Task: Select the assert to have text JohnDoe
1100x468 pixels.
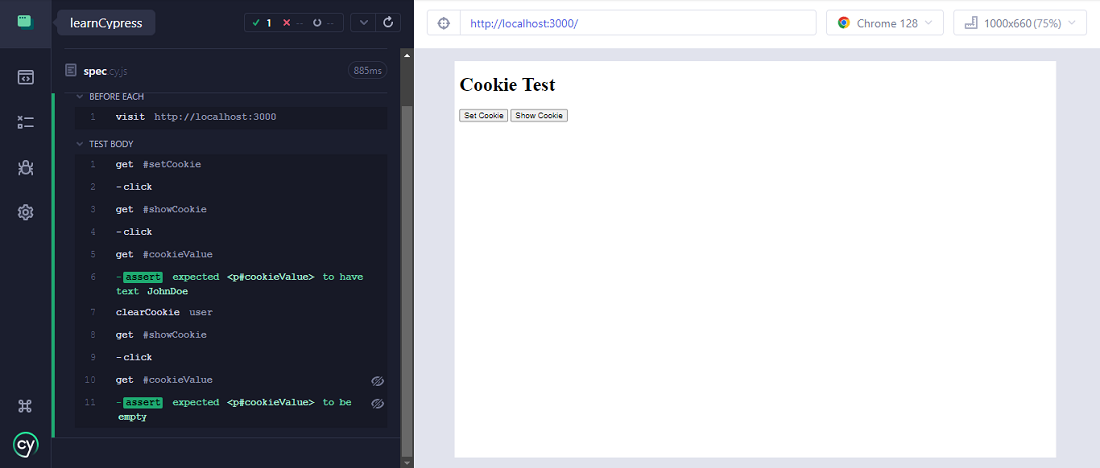Action: tap(231, 284)
